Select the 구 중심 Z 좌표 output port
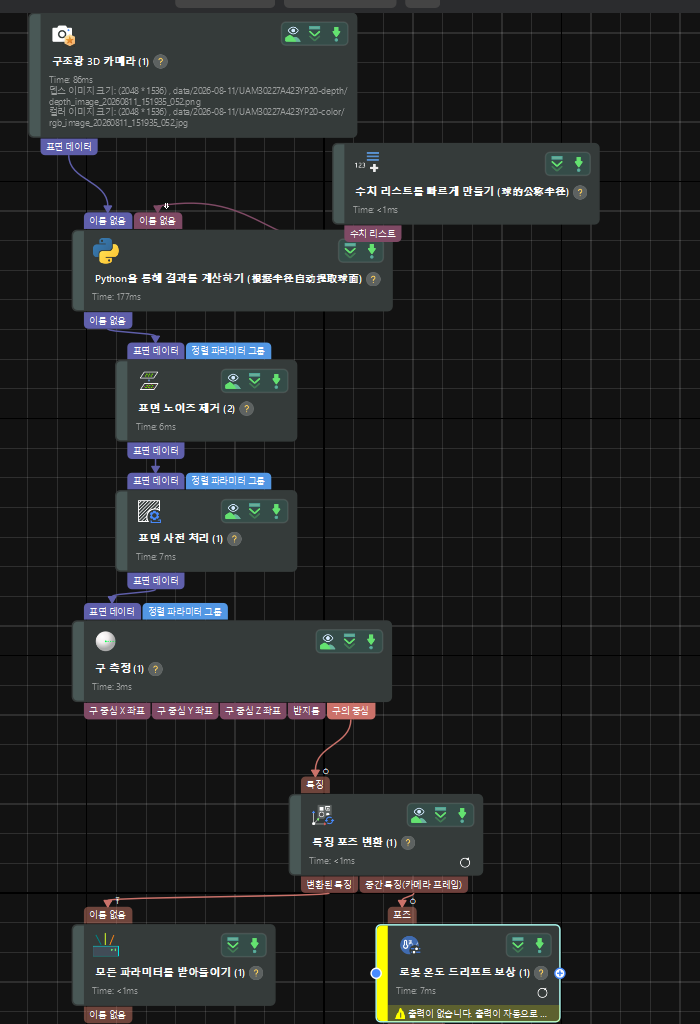 [253, 711]
